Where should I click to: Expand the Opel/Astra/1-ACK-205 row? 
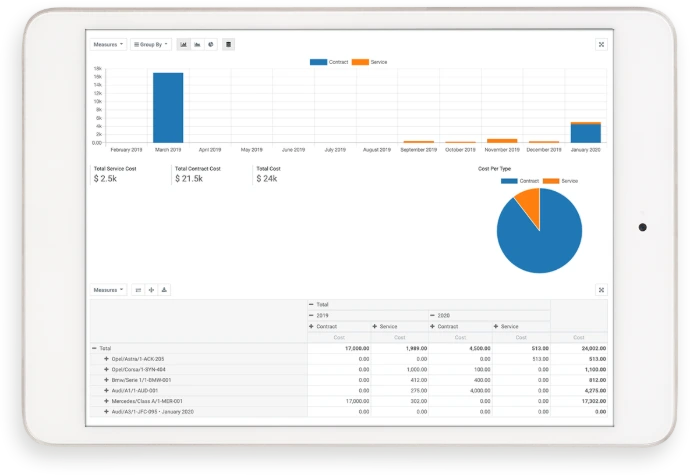106,358
